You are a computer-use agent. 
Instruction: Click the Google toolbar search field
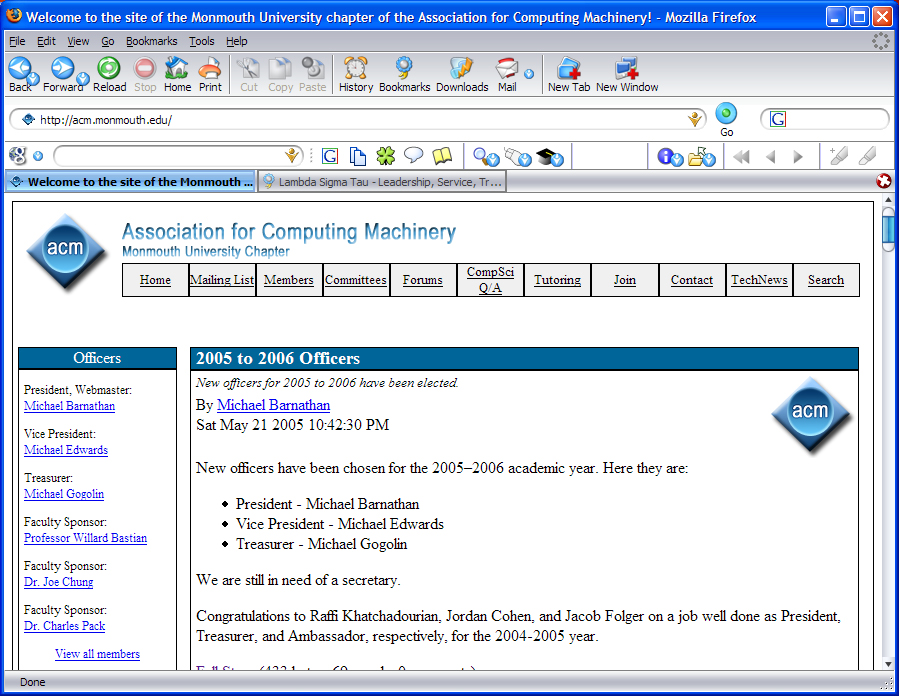click(x=170, y=156)
